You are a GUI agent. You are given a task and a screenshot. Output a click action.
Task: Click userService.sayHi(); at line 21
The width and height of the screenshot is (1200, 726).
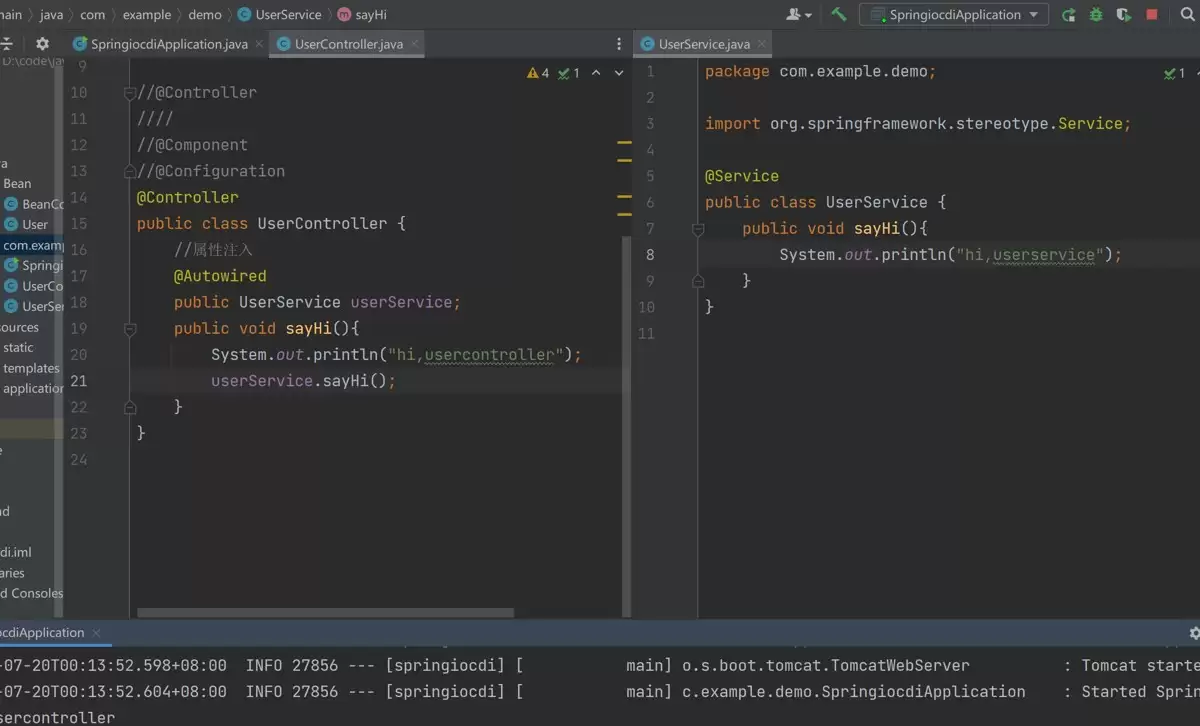tap(303, 381)
